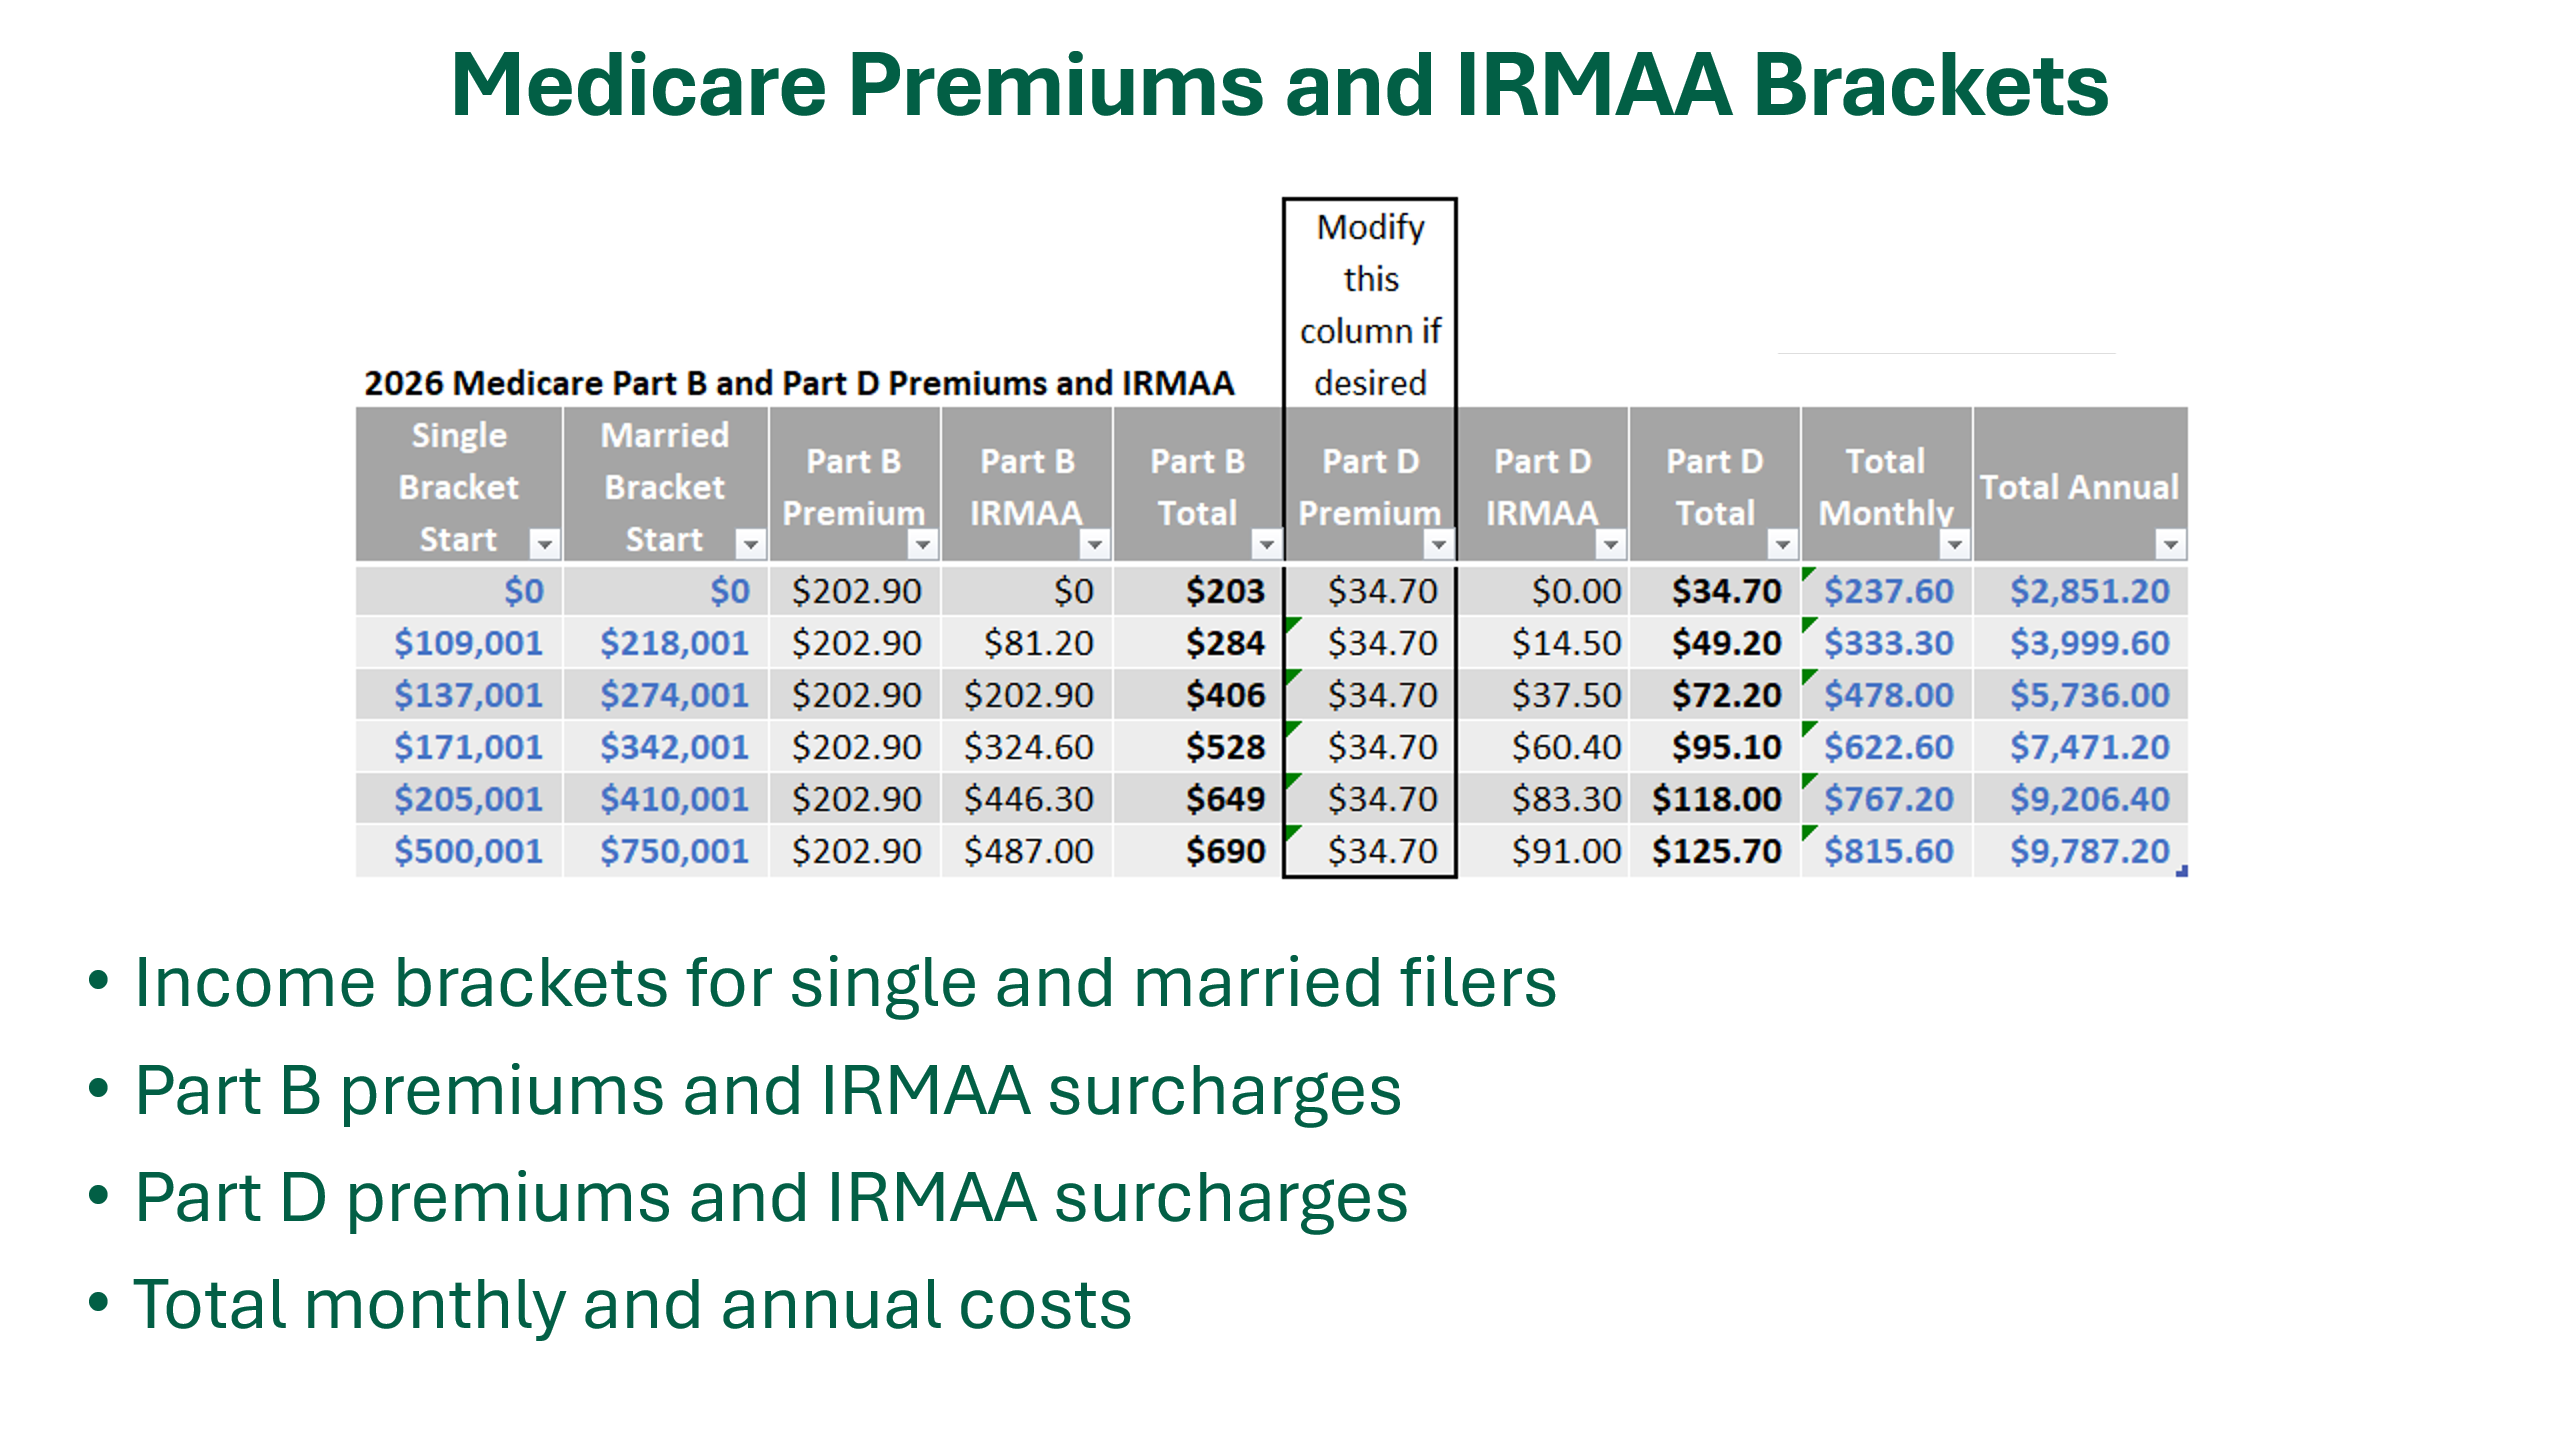Open the Part B IRMAA filter dropdown
Image resolution: width=2560 pixels, height=1440 pixels.
pos(1094,544)
